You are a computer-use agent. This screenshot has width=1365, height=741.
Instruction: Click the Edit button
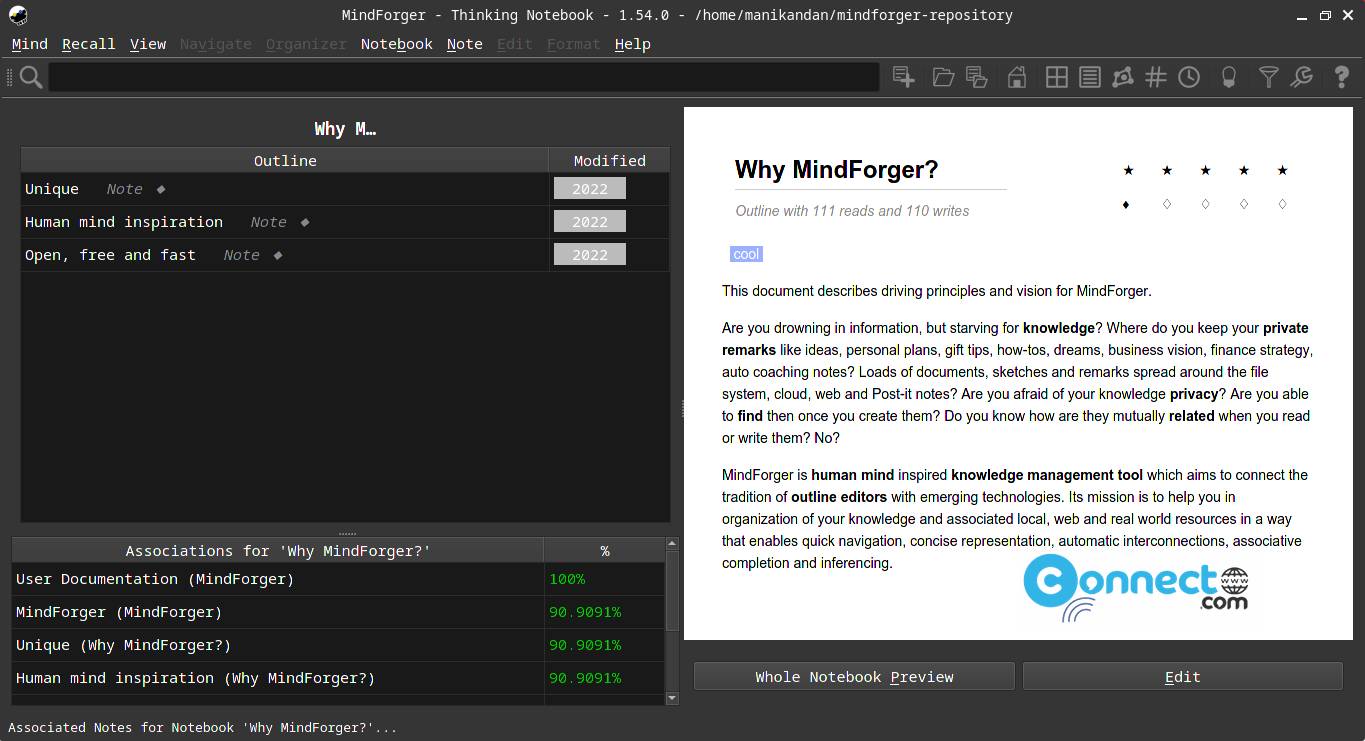tap(1183, 677)
